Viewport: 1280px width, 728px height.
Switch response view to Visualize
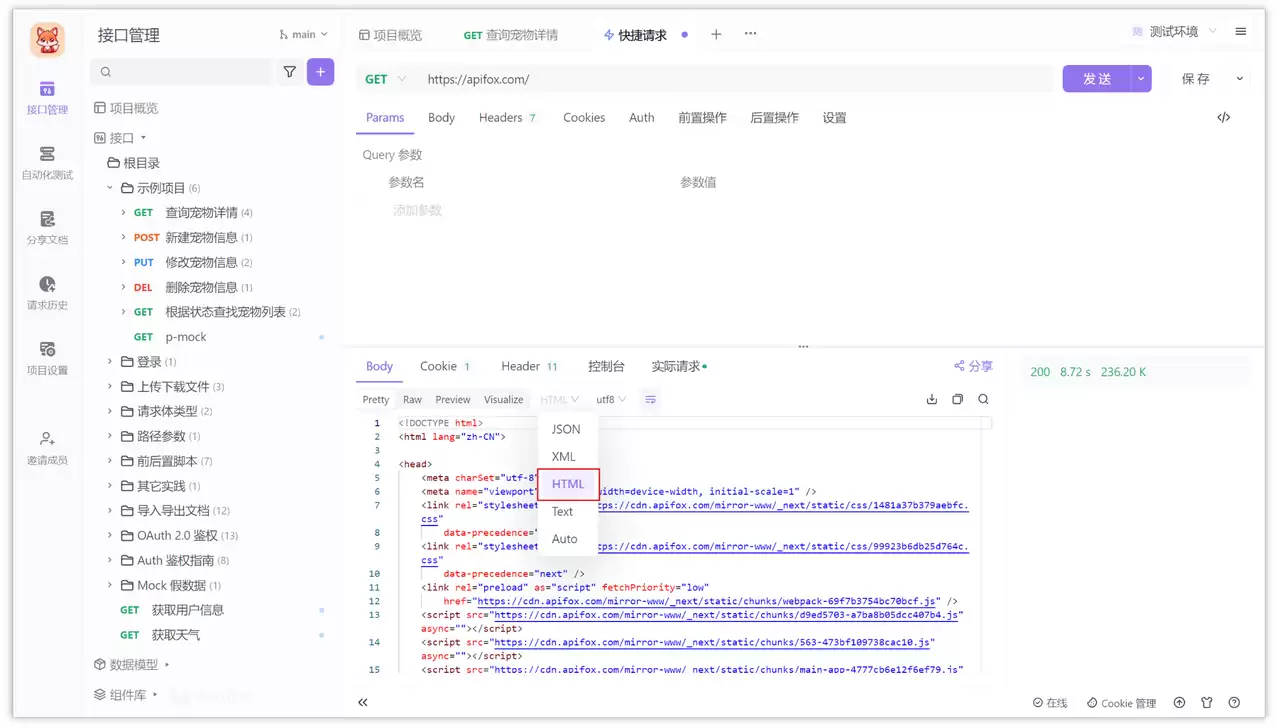pyautogui.click(x=504, y=399)
